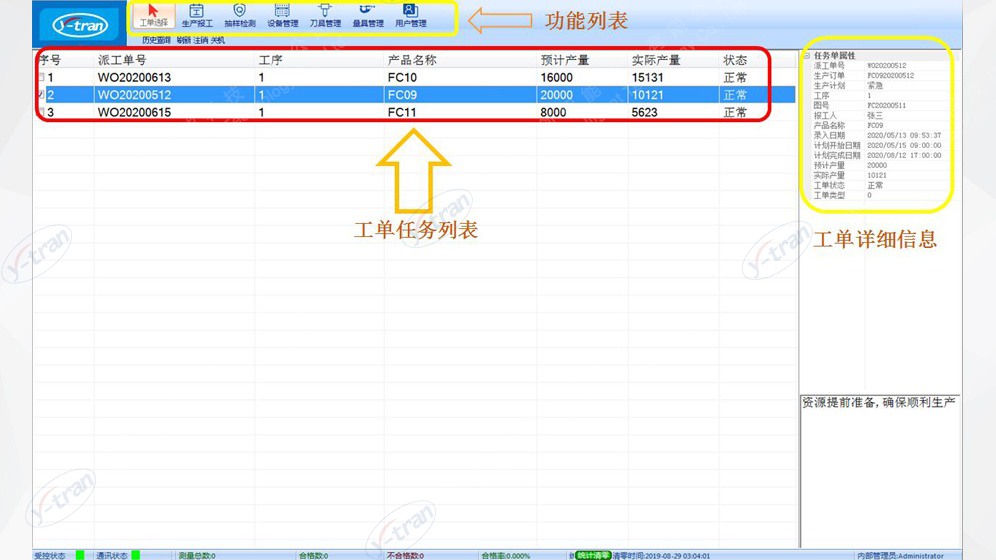996x560 pixels.
Task: Click 合格率:0.000% in the status bar
Action: pos(506,556)
